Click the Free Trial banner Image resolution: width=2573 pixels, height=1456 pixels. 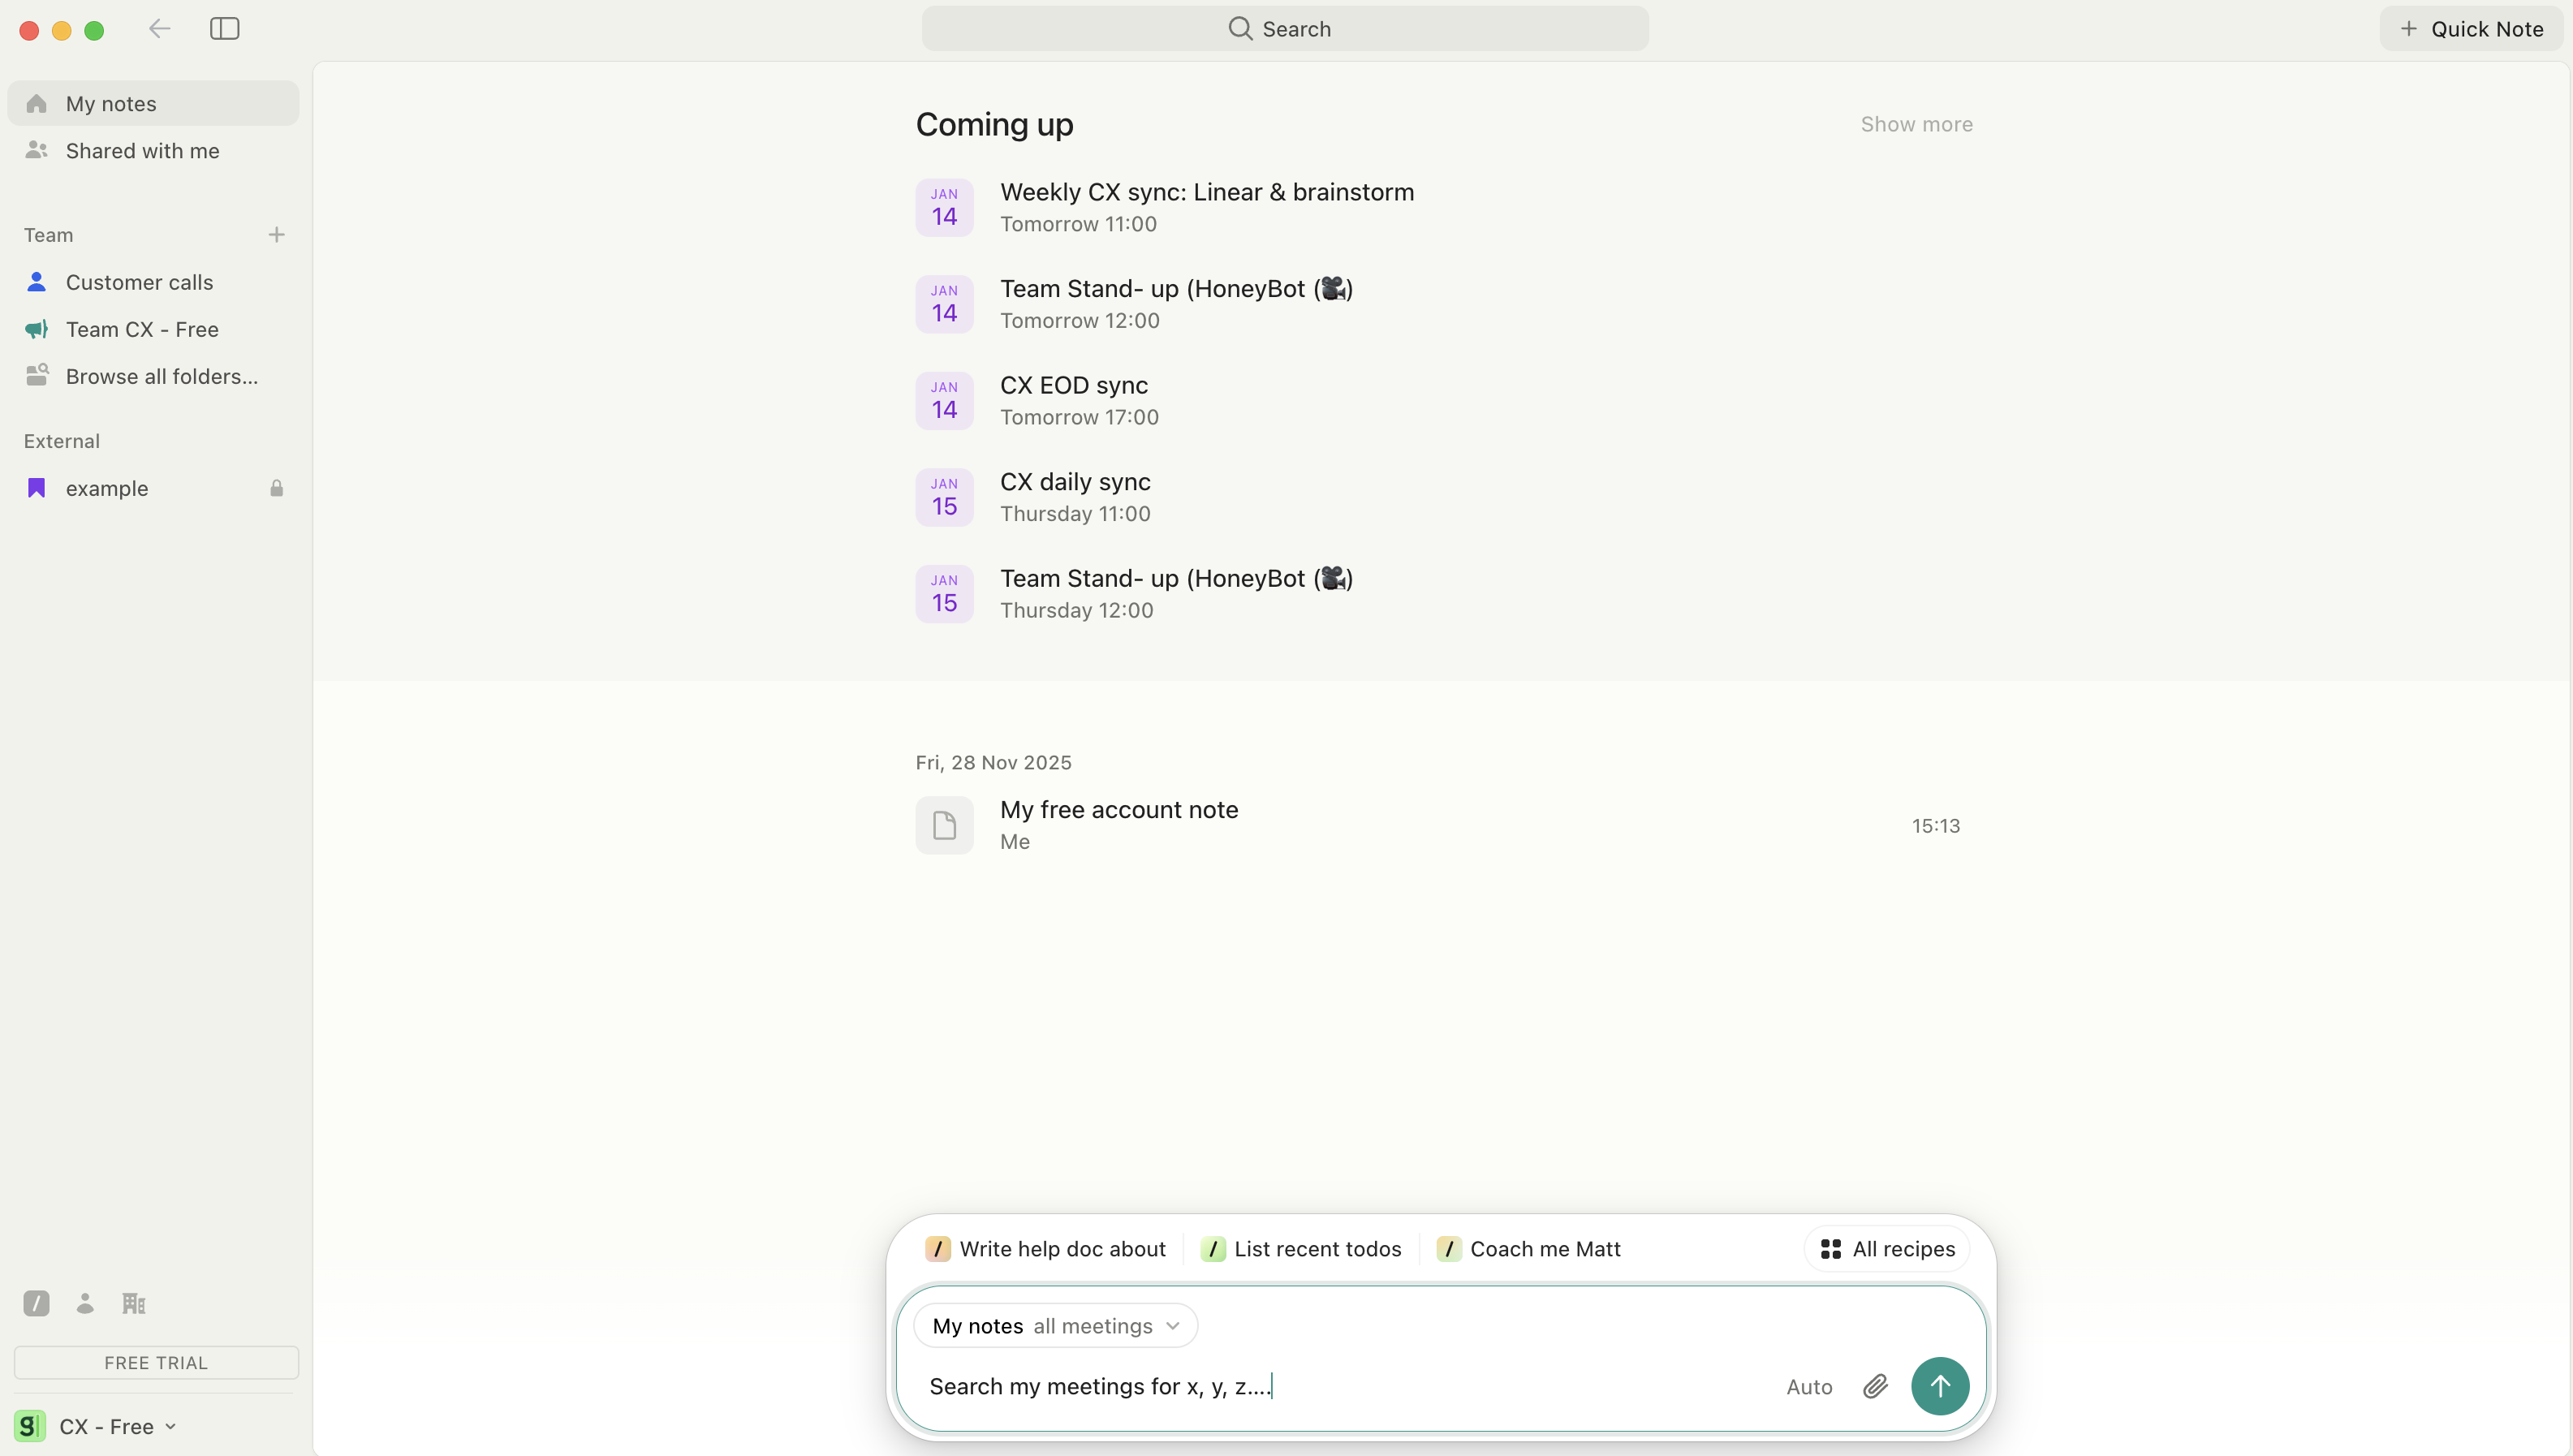pyautogui.click(x=156, y=1362)
